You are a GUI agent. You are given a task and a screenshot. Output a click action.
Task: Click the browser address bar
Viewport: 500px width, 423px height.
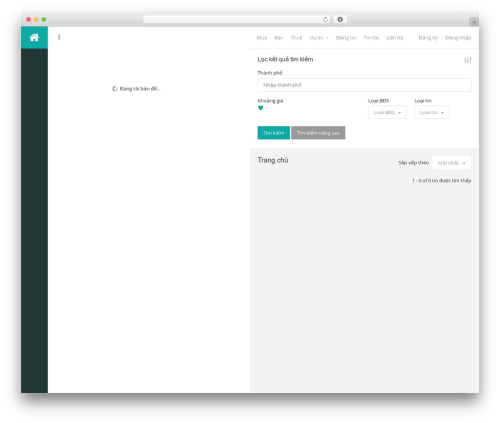point(237,19)
